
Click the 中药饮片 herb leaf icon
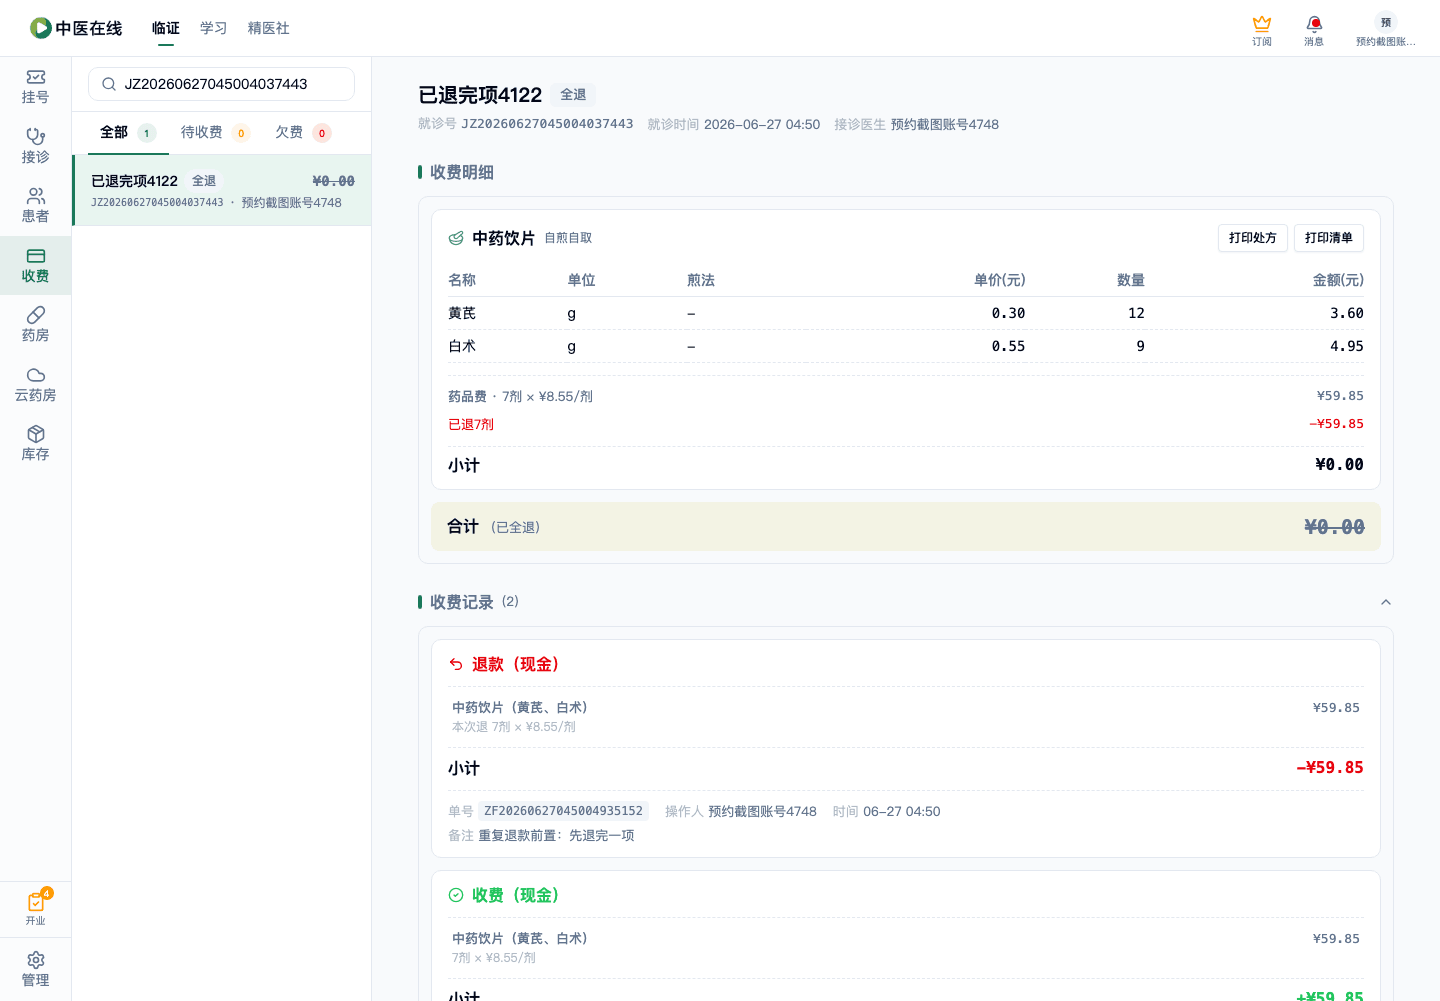coord(456,238)
